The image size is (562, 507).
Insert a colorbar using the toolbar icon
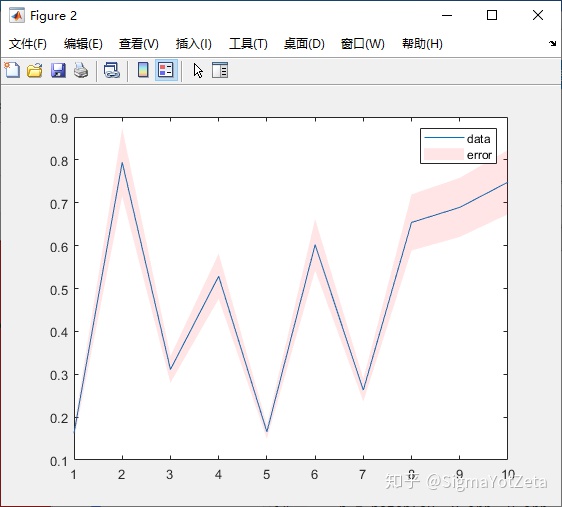coord(143,70)
